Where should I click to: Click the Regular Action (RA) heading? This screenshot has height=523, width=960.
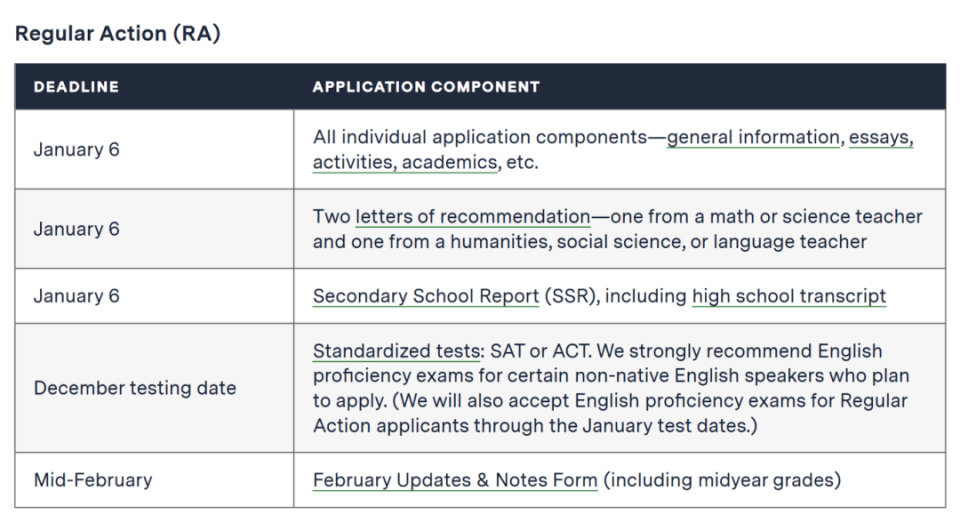click(x=117, y=33)
